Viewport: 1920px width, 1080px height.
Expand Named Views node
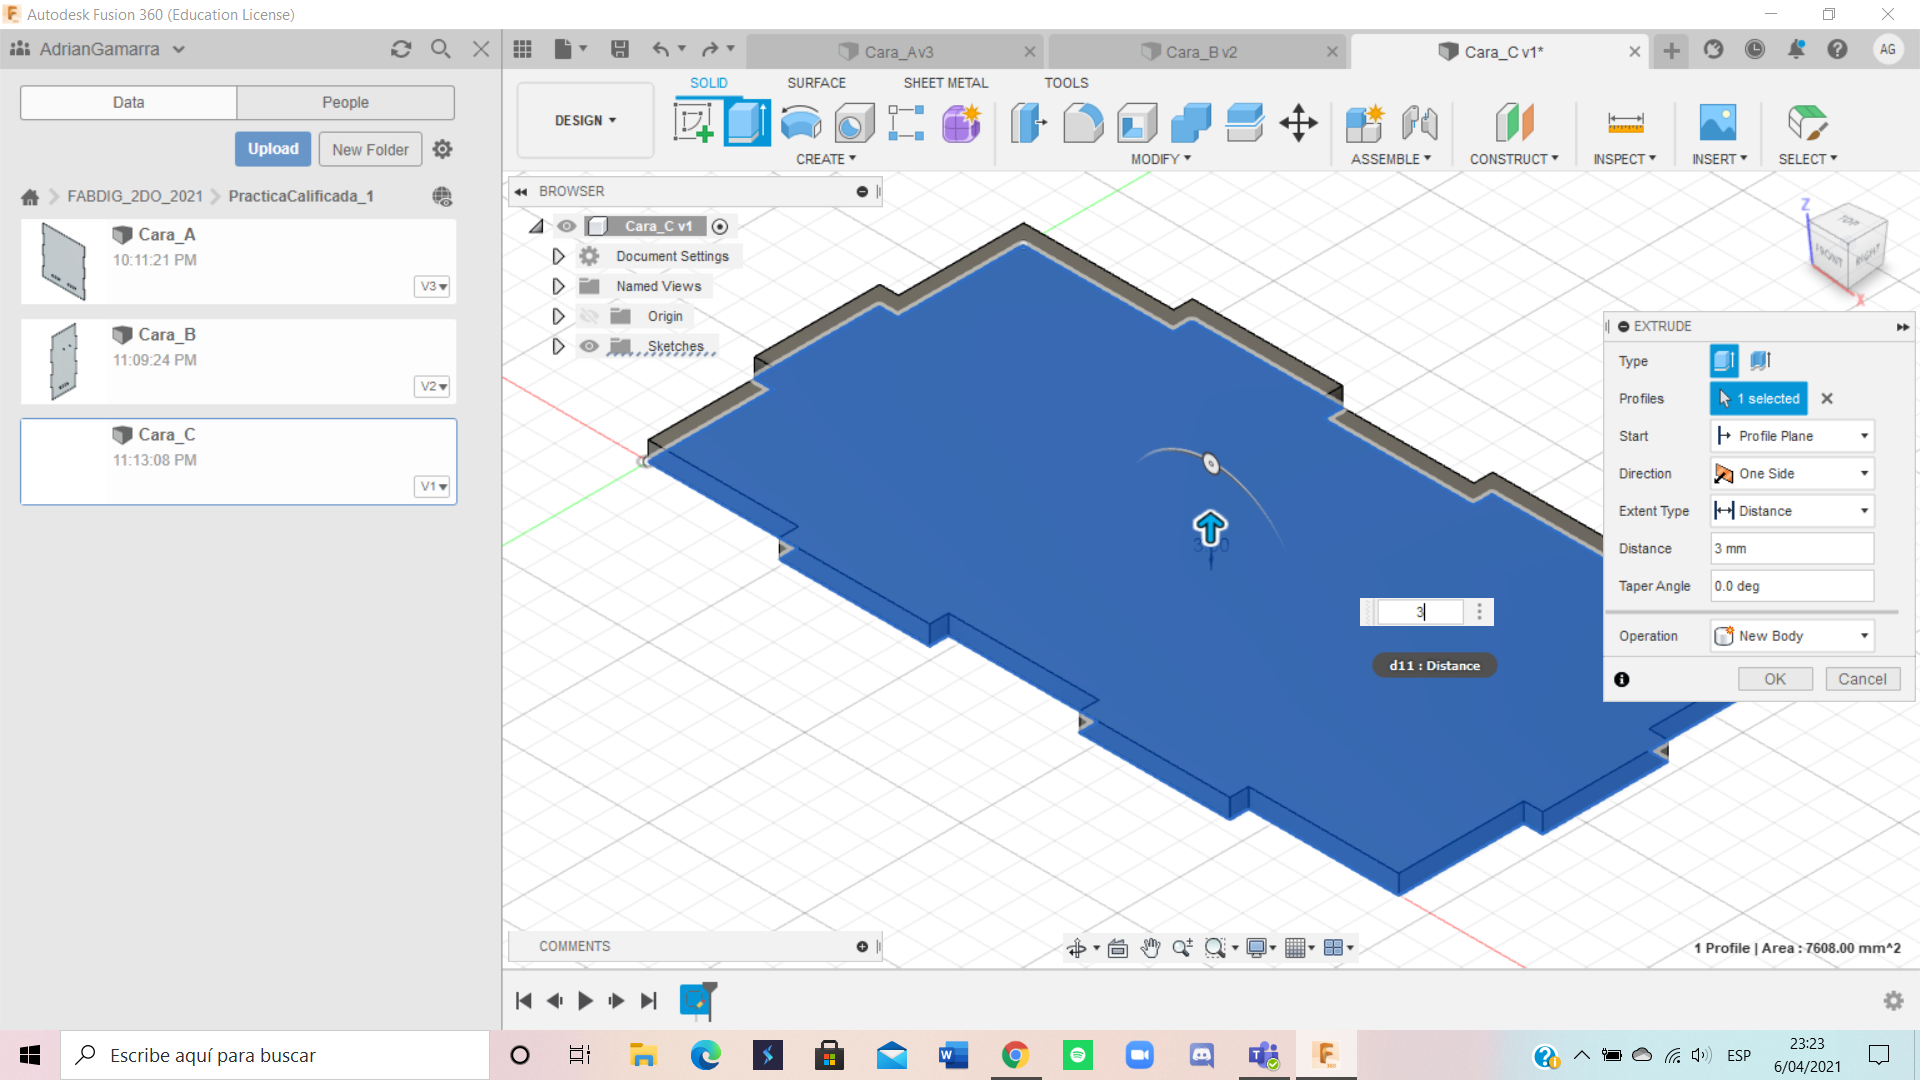(x=558, y=287)
